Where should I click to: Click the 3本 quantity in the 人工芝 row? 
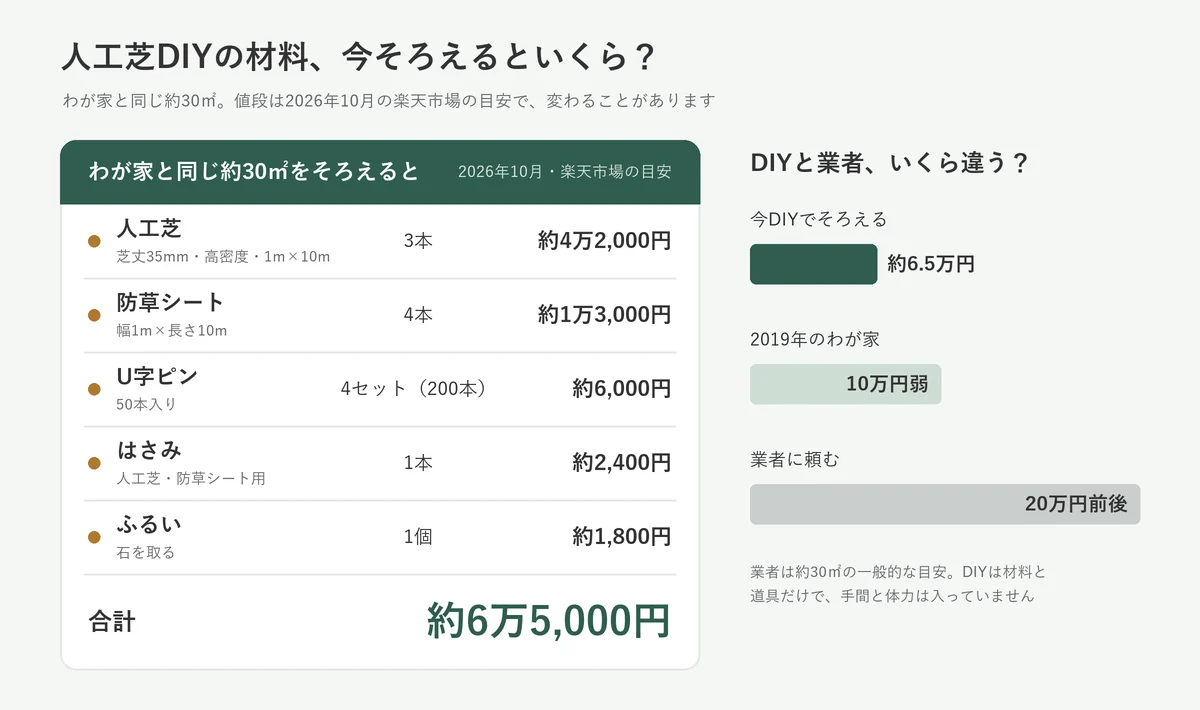[x=418, y=241]
